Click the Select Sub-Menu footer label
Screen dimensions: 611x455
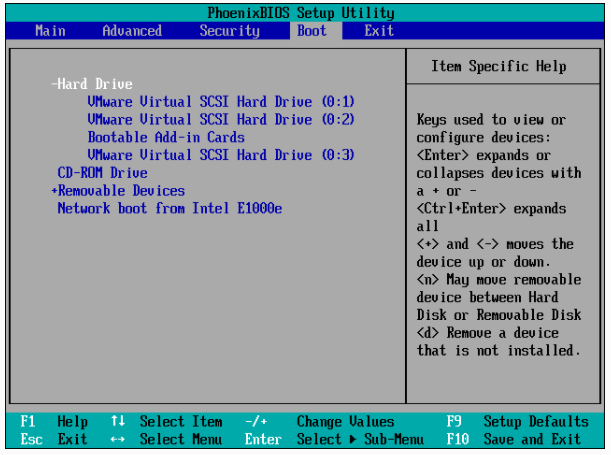pyautogui.click(x=360, y=439)
